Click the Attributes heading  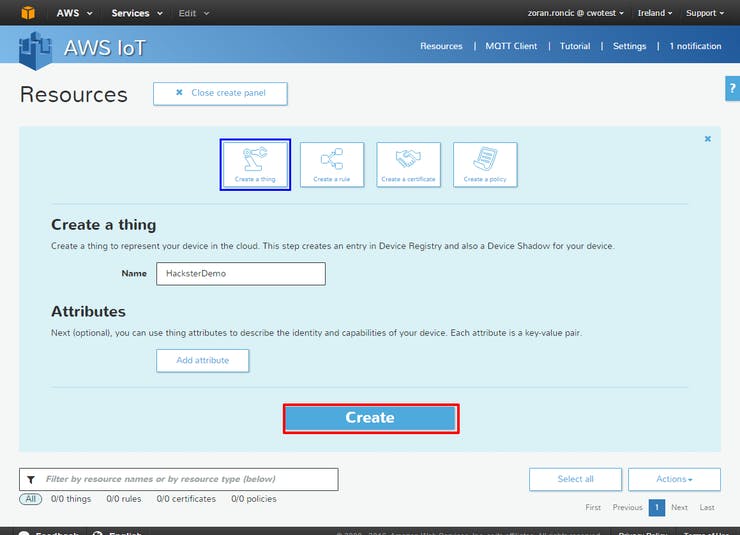pyautogui.click(x=88, y=311)
